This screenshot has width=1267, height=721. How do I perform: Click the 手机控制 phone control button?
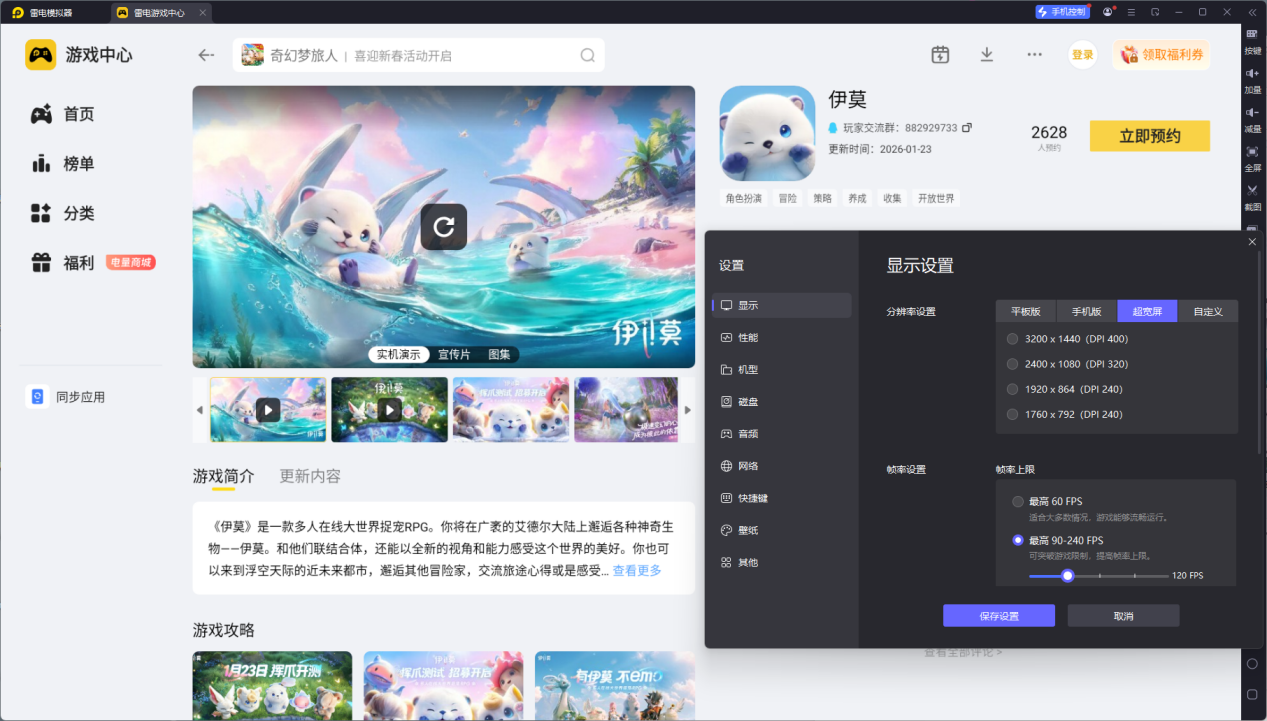1062,12
